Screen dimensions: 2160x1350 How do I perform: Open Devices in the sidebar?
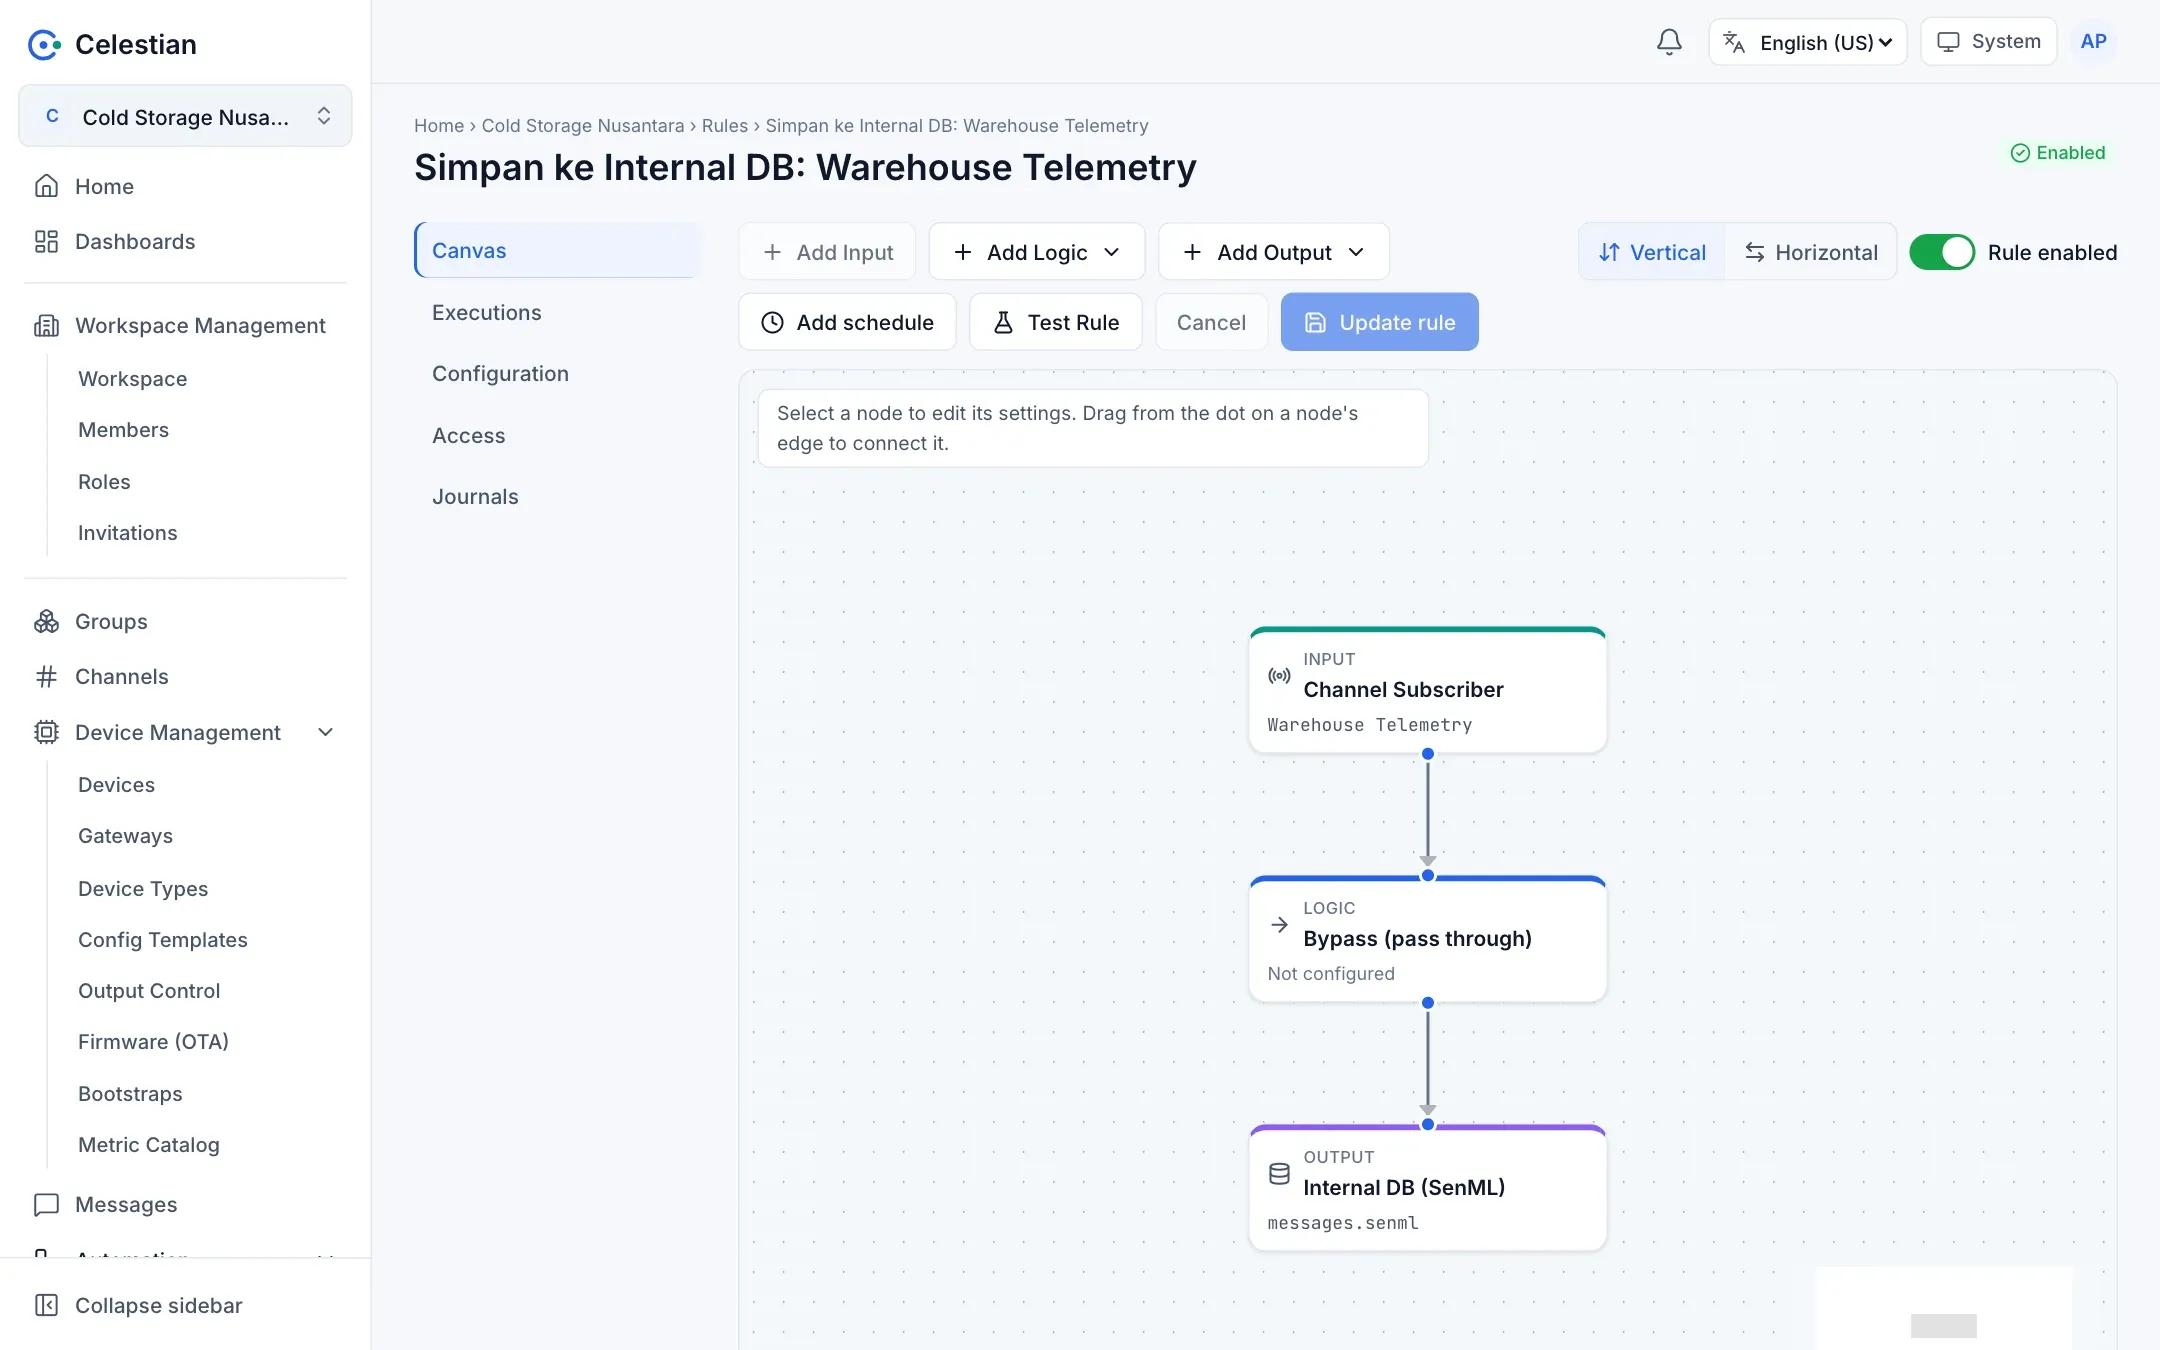pos(117,785)
